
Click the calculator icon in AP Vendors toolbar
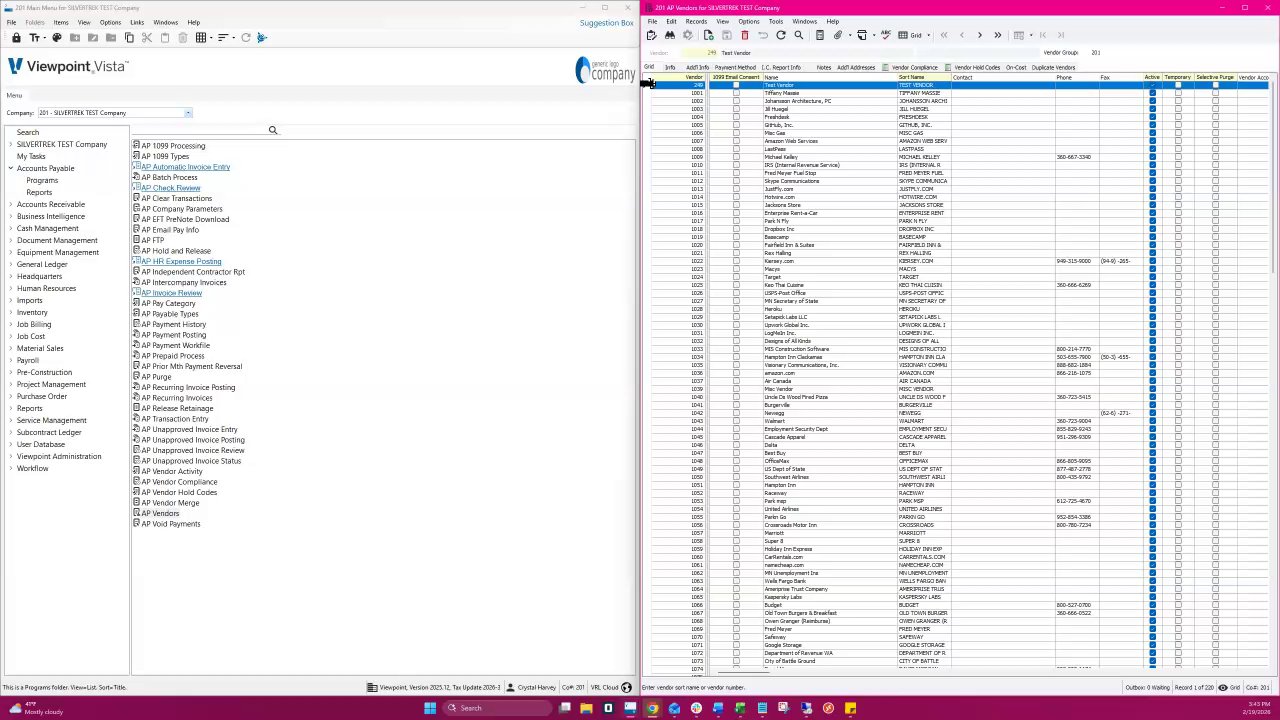click(x=819, y=35)
